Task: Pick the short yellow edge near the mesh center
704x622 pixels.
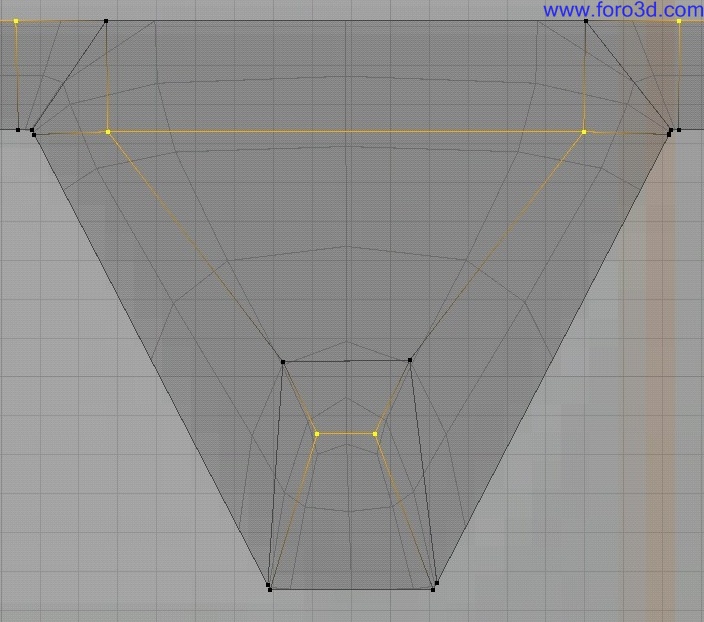Action: [x=346, y=434]
